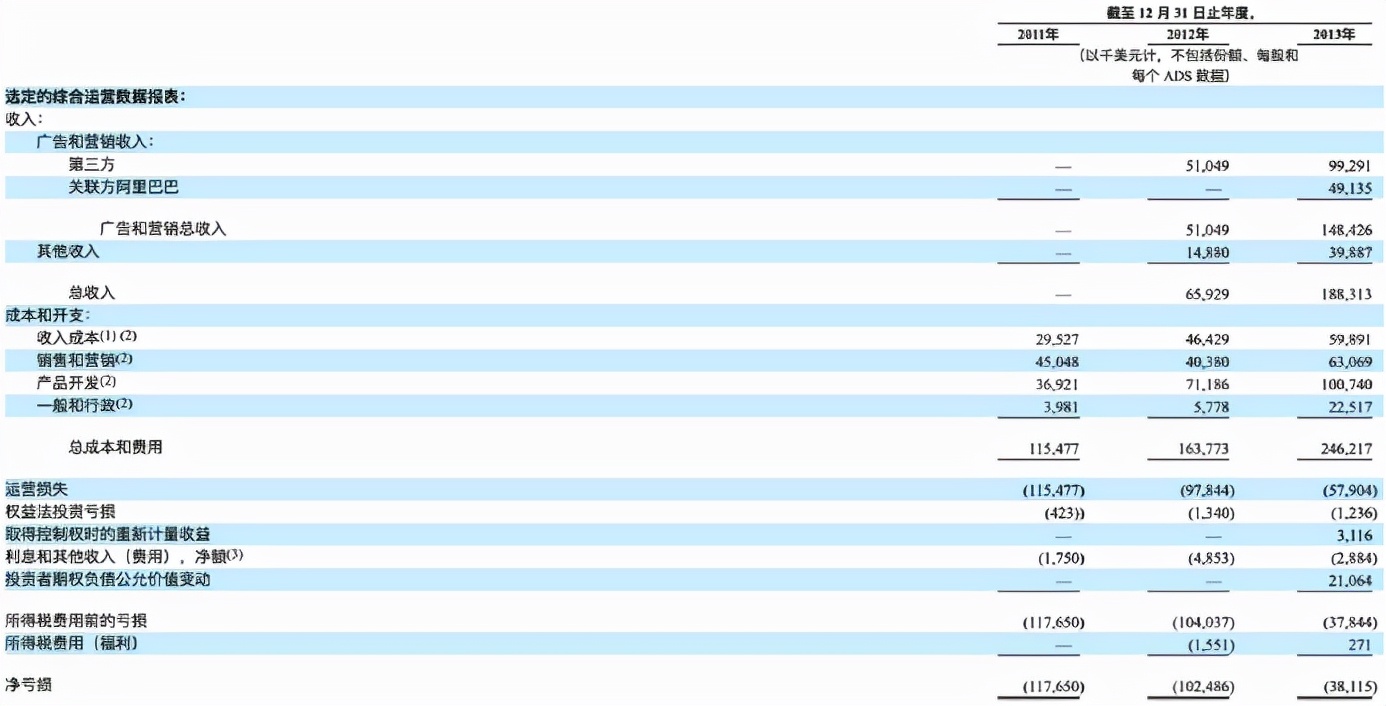Click the 2011 权益法投资亏损 value (423)

click(x=1064, y=513)
